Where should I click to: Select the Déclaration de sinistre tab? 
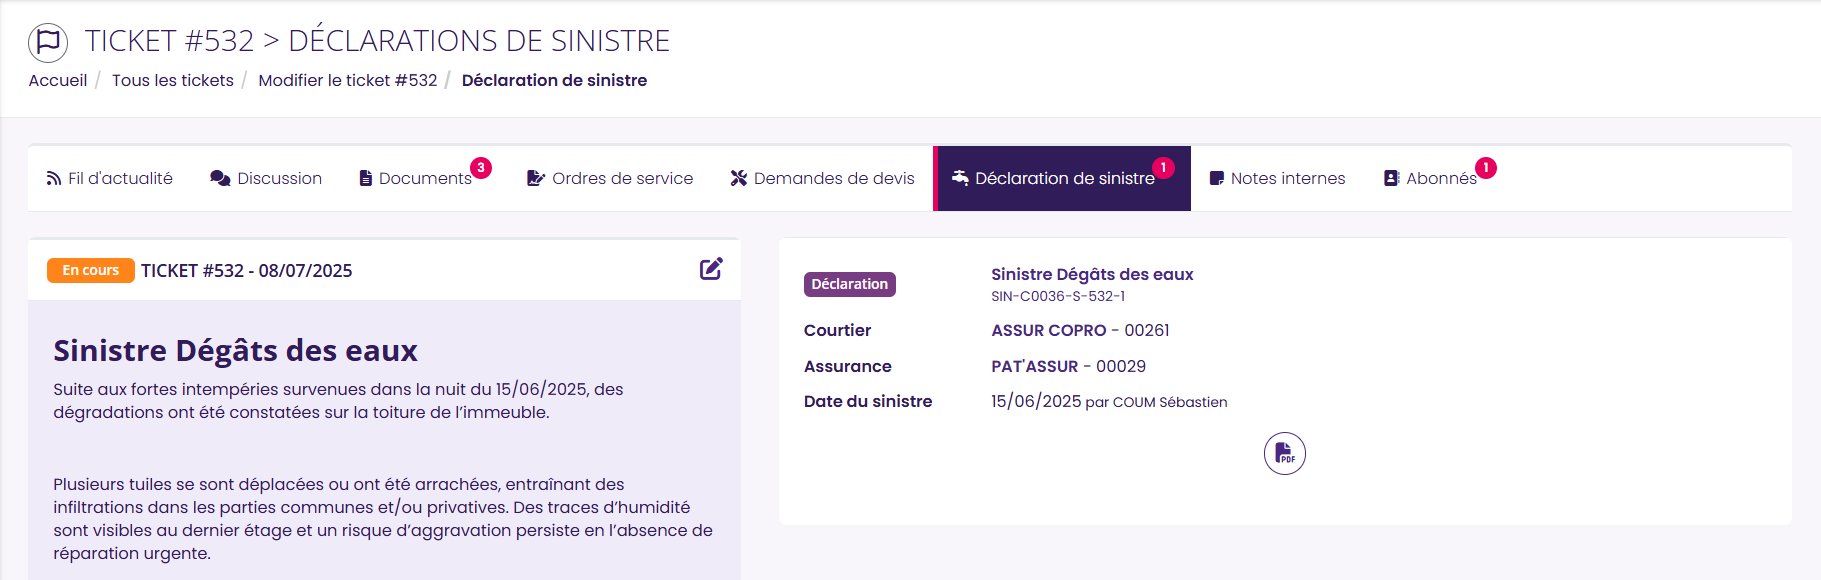pos(1062,178)
